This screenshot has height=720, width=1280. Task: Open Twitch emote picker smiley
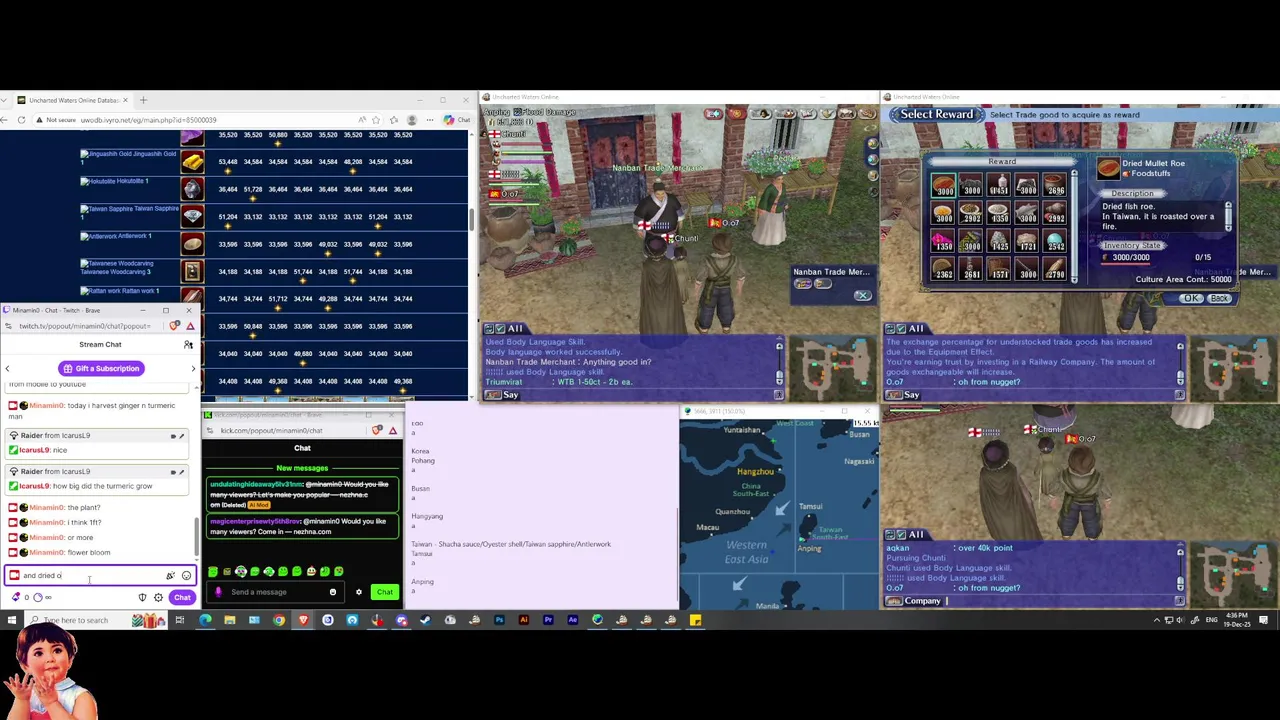point(186,575)
